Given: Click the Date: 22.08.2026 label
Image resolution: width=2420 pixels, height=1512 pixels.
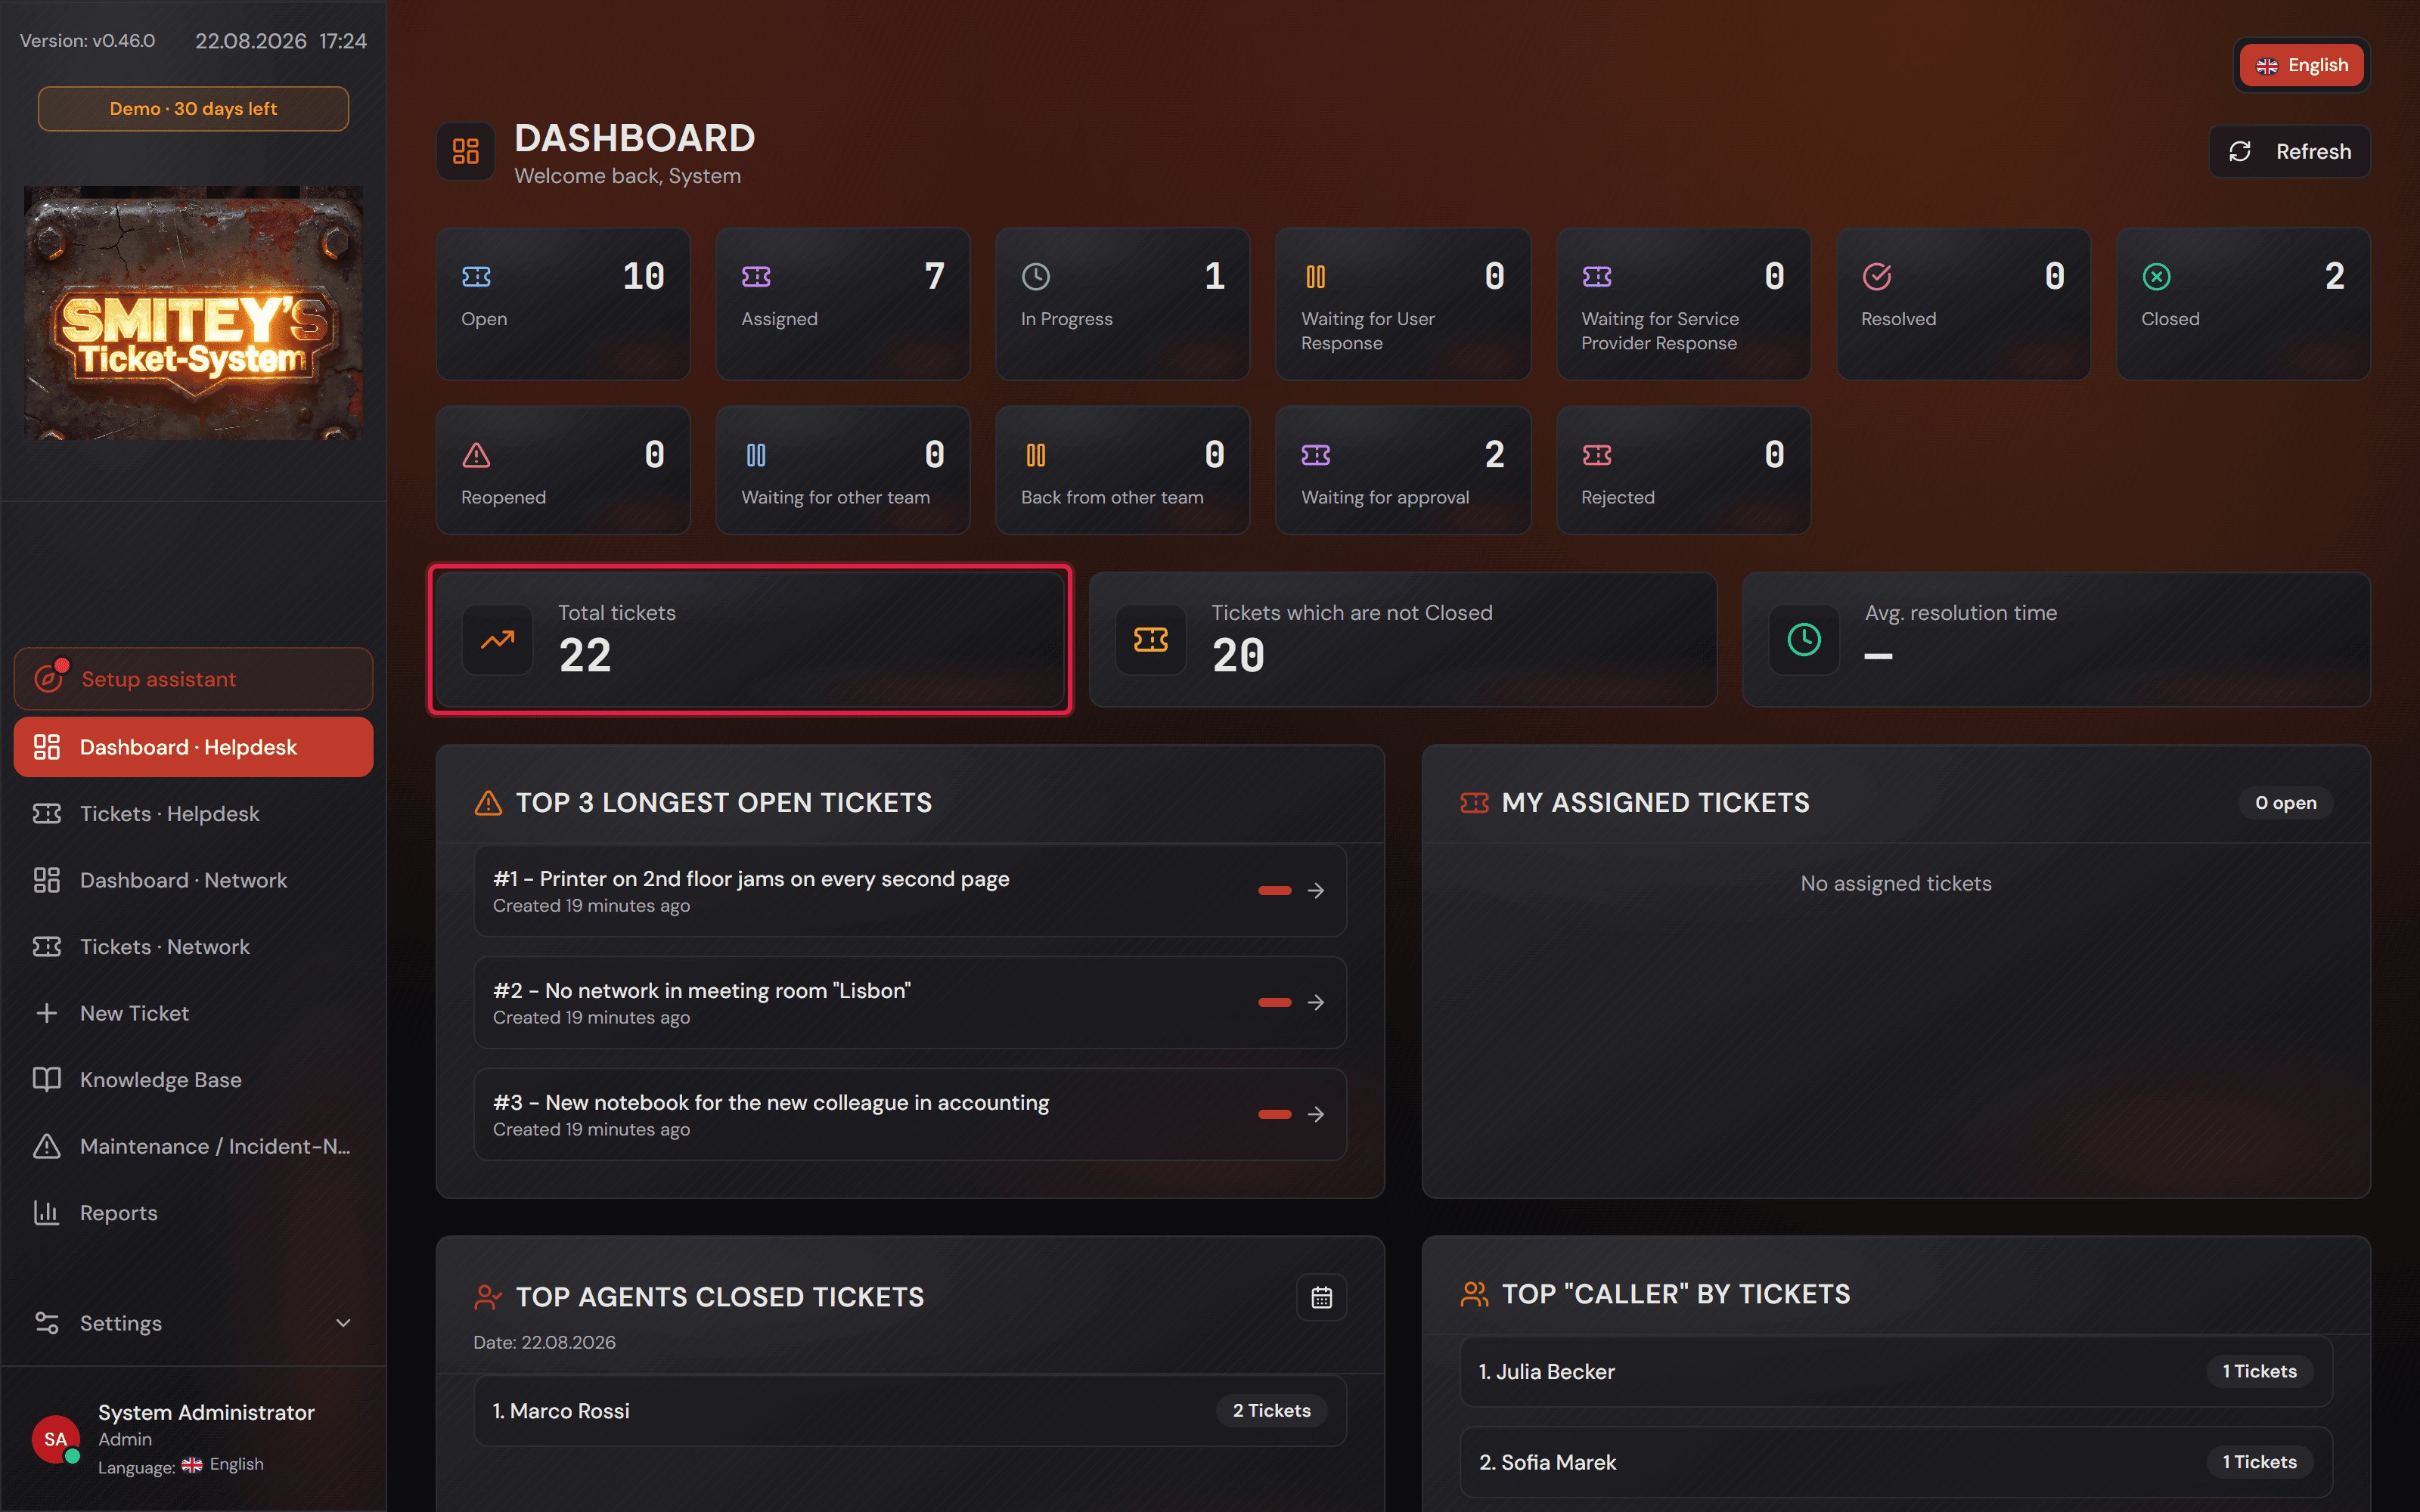Looking at the screenshot, I should 544,1342.
